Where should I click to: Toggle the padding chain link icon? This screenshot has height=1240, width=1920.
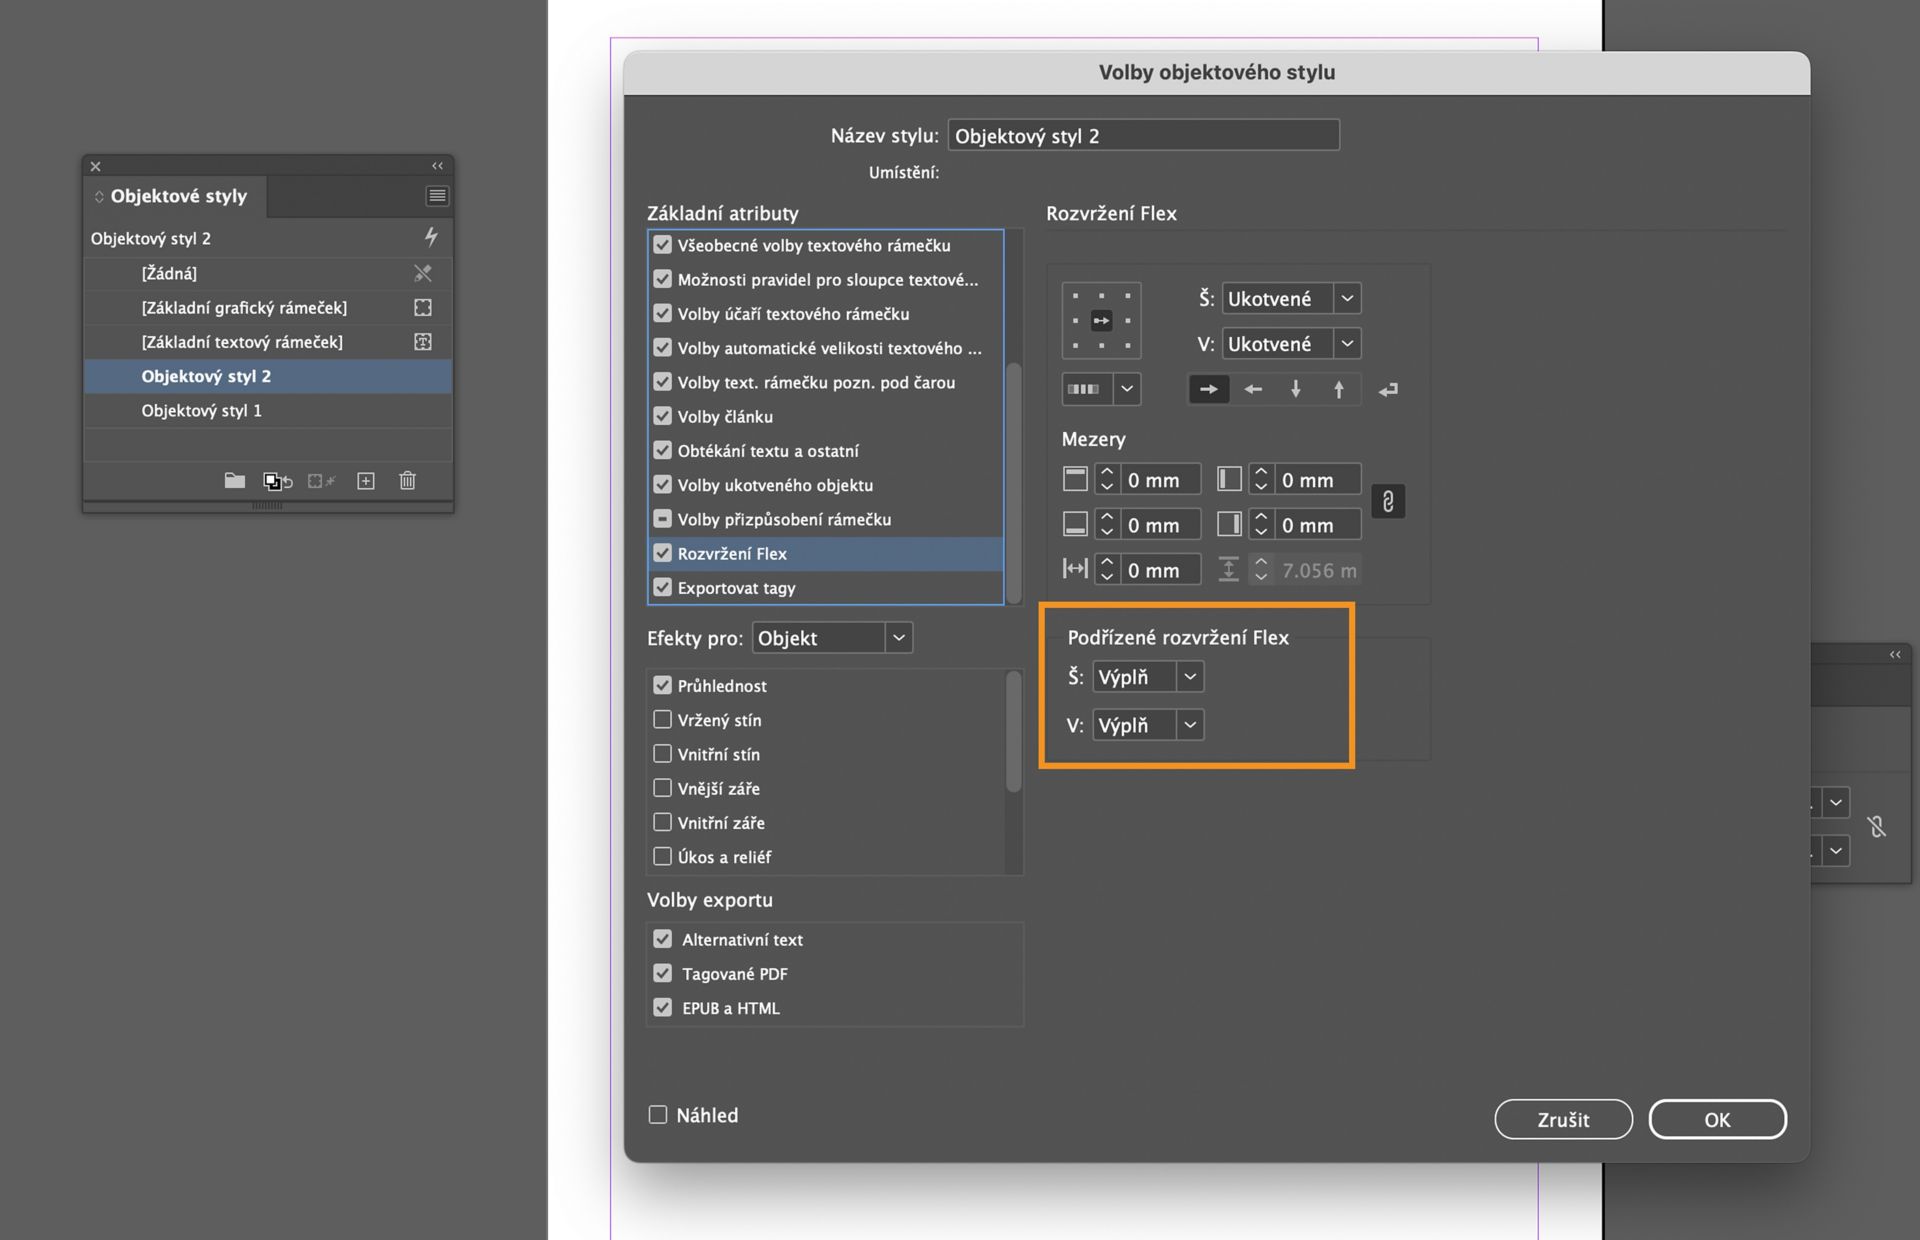click(x=1387, y=502)
